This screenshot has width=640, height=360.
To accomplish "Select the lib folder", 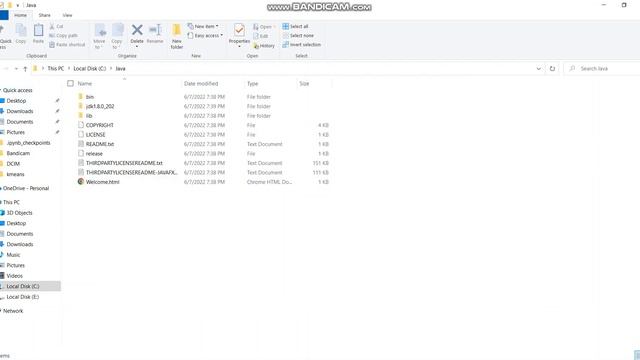I will (89, 116).
